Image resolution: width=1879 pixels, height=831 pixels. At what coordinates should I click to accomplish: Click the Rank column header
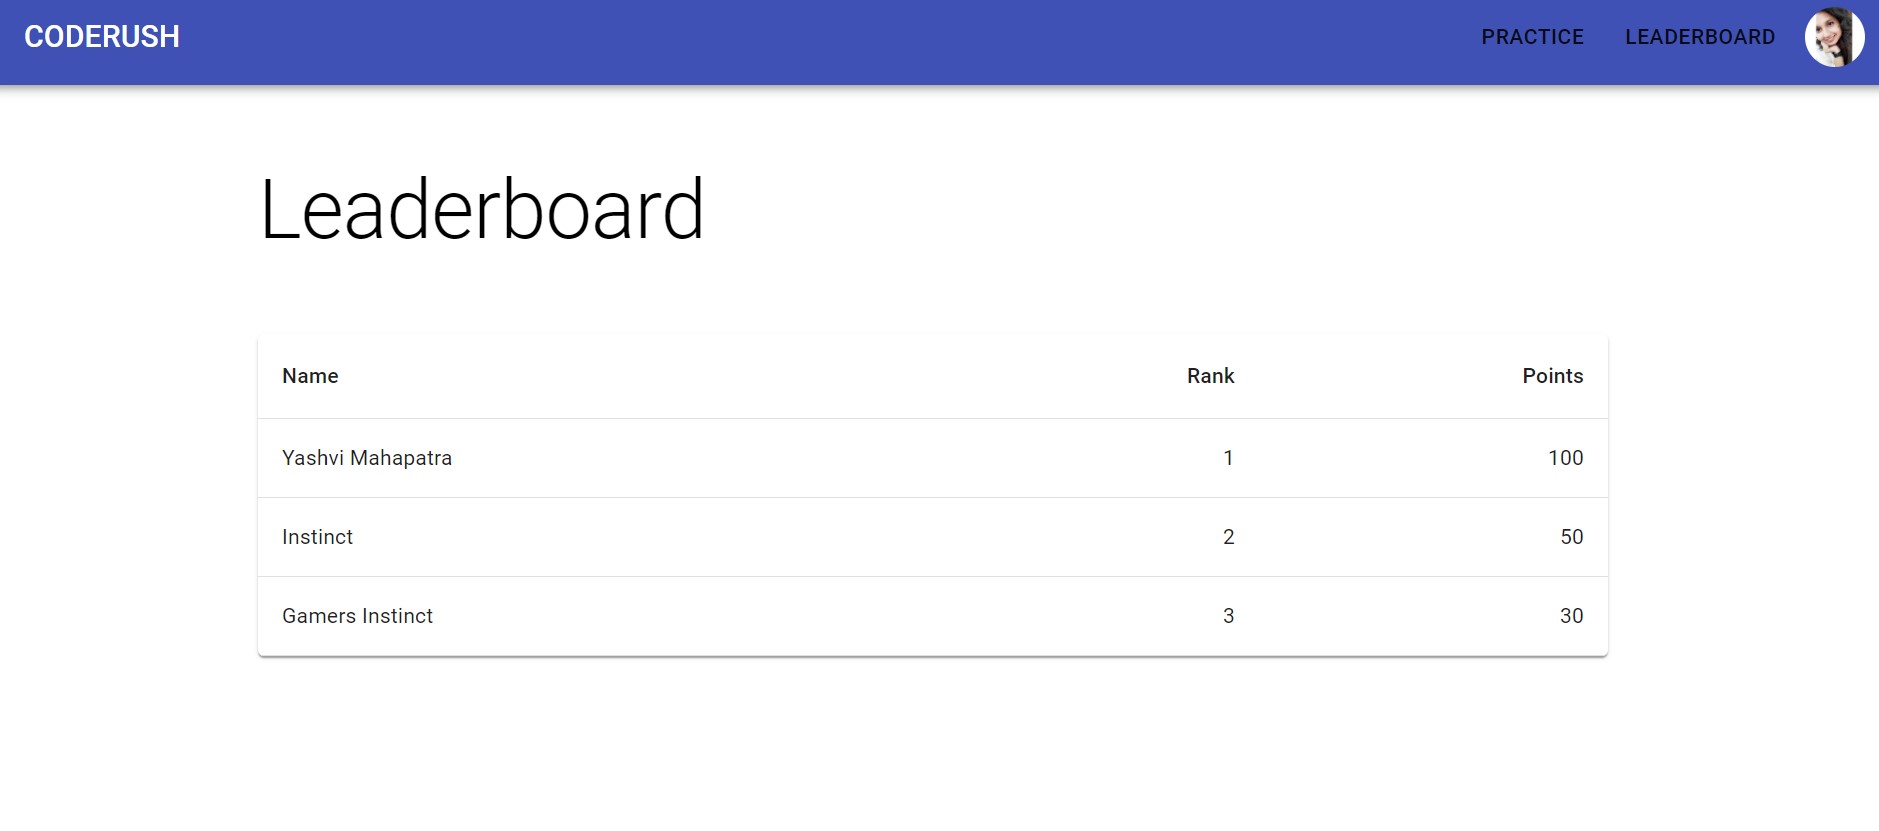pos(1210,376)
